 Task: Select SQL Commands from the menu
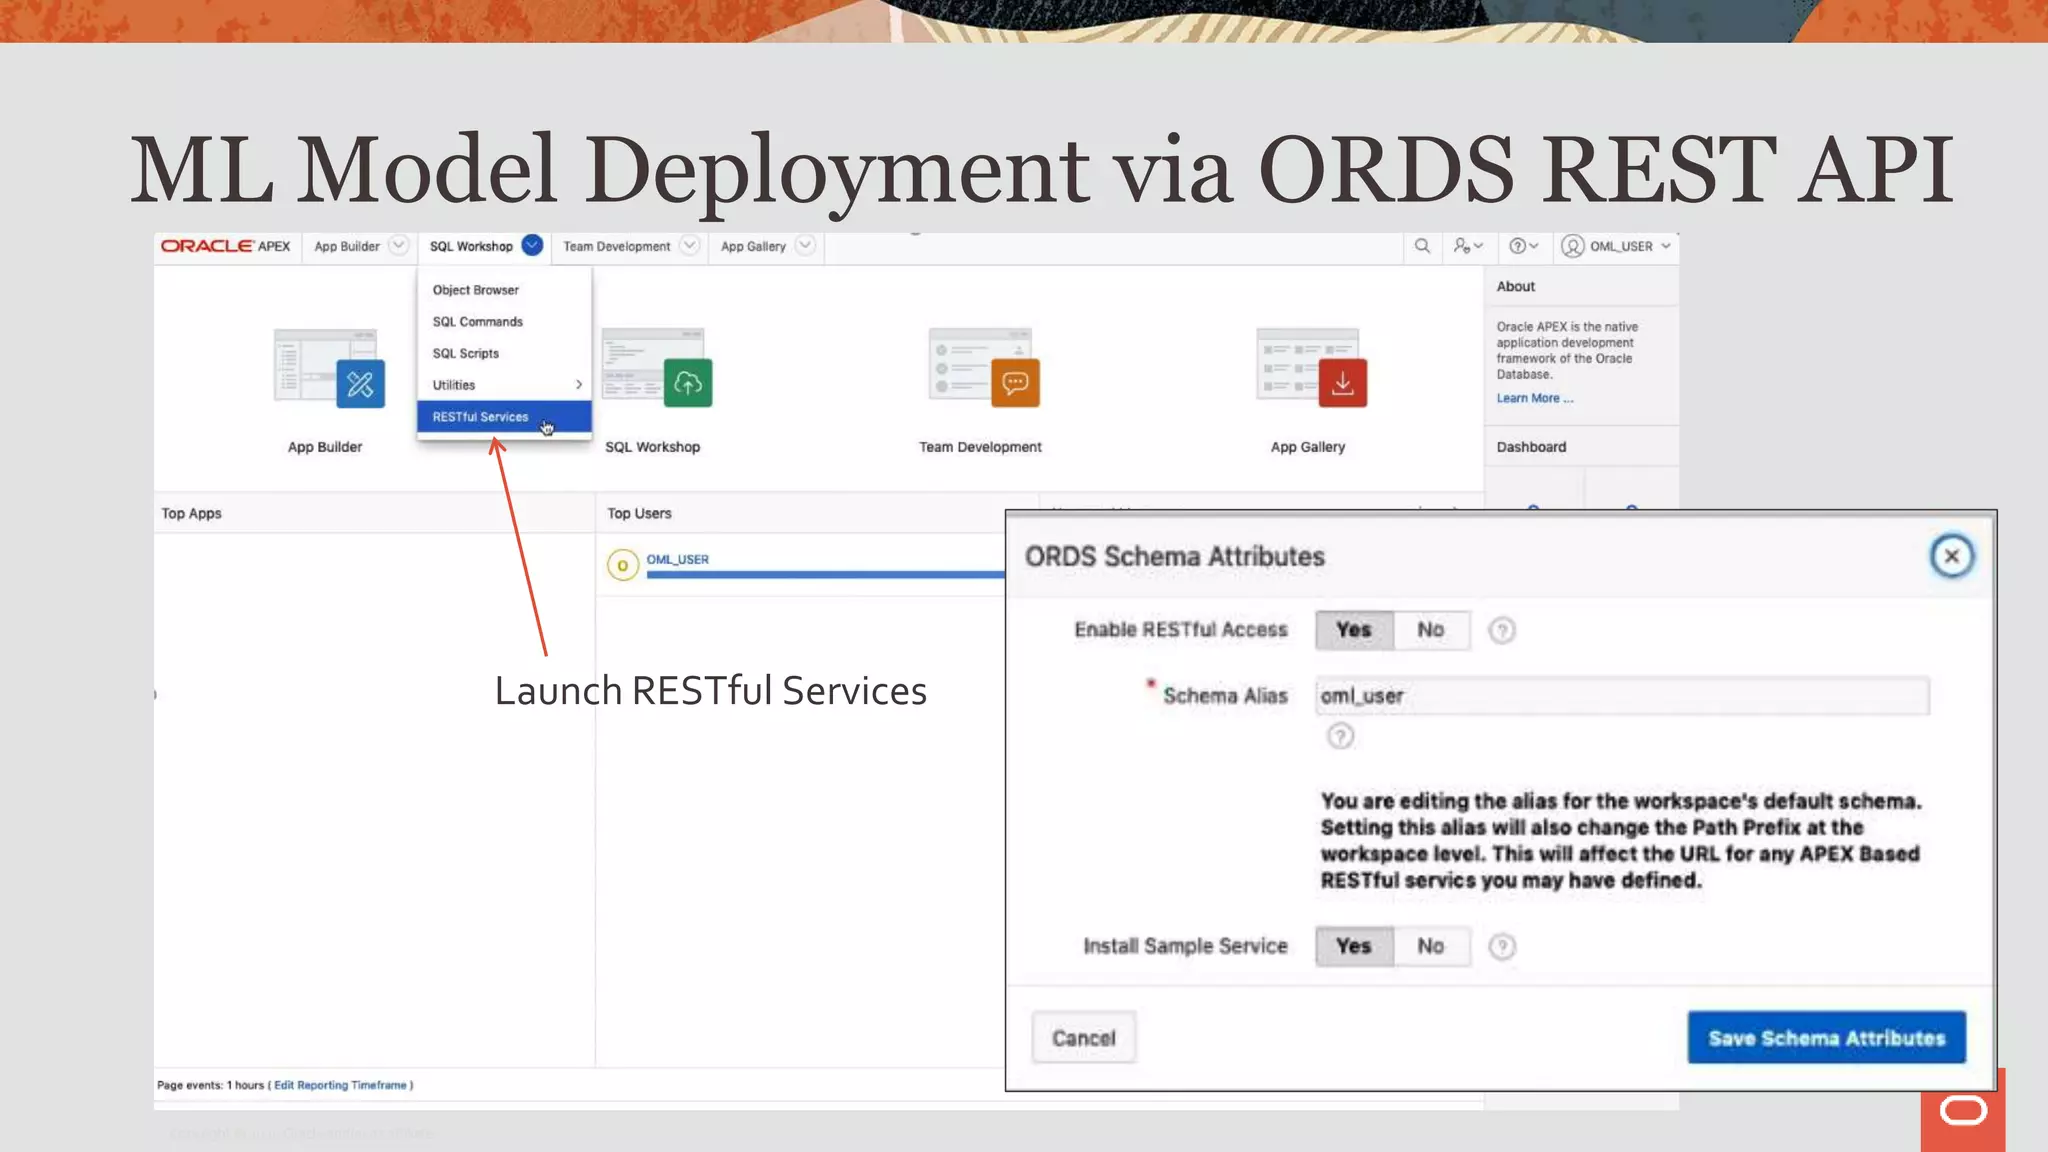click(x=504, y=322)
